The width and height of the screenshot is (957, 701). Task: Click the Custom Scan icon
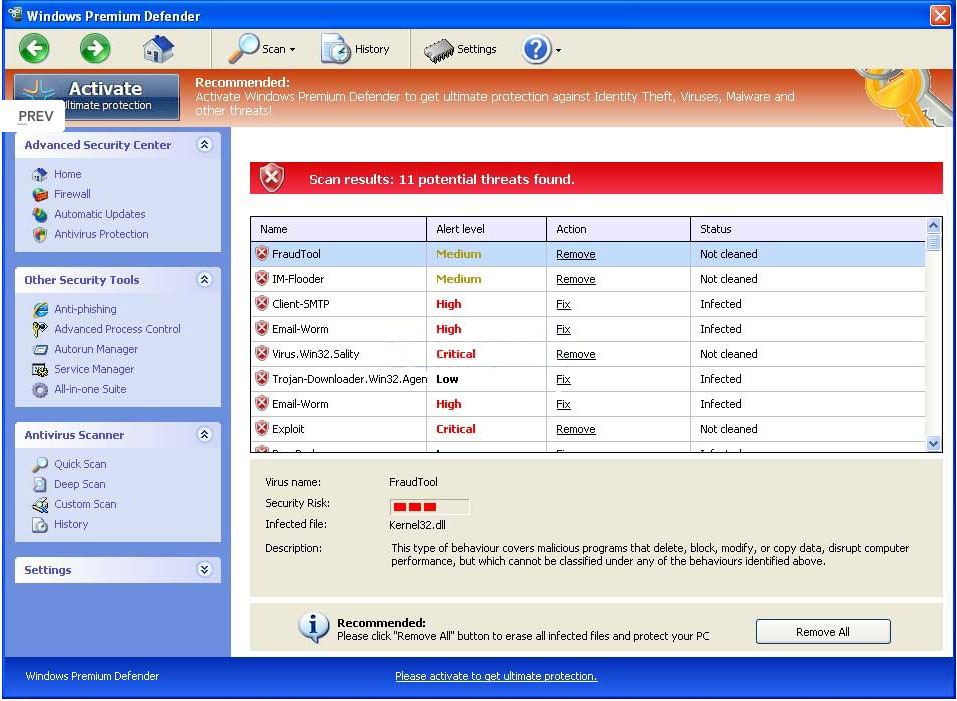(40, 505)
